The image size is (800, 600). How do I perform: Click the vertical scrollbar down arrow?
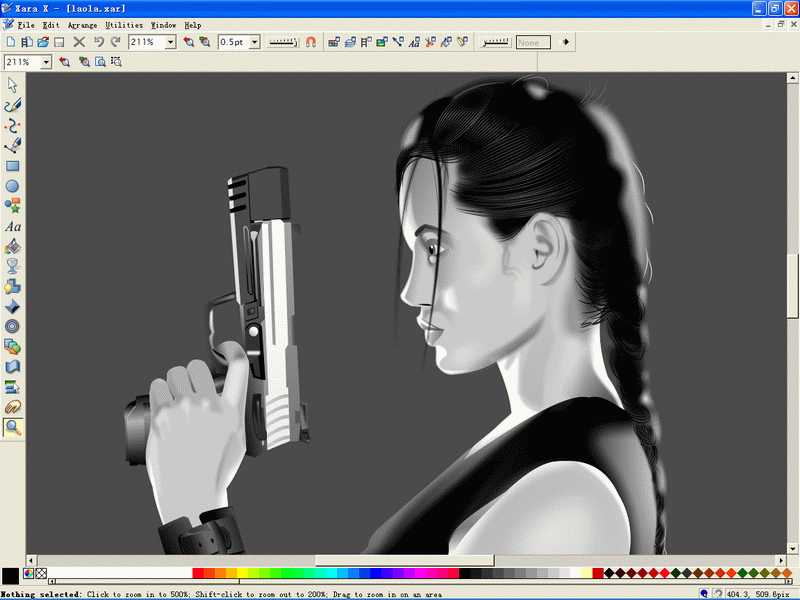pos(792,549)
